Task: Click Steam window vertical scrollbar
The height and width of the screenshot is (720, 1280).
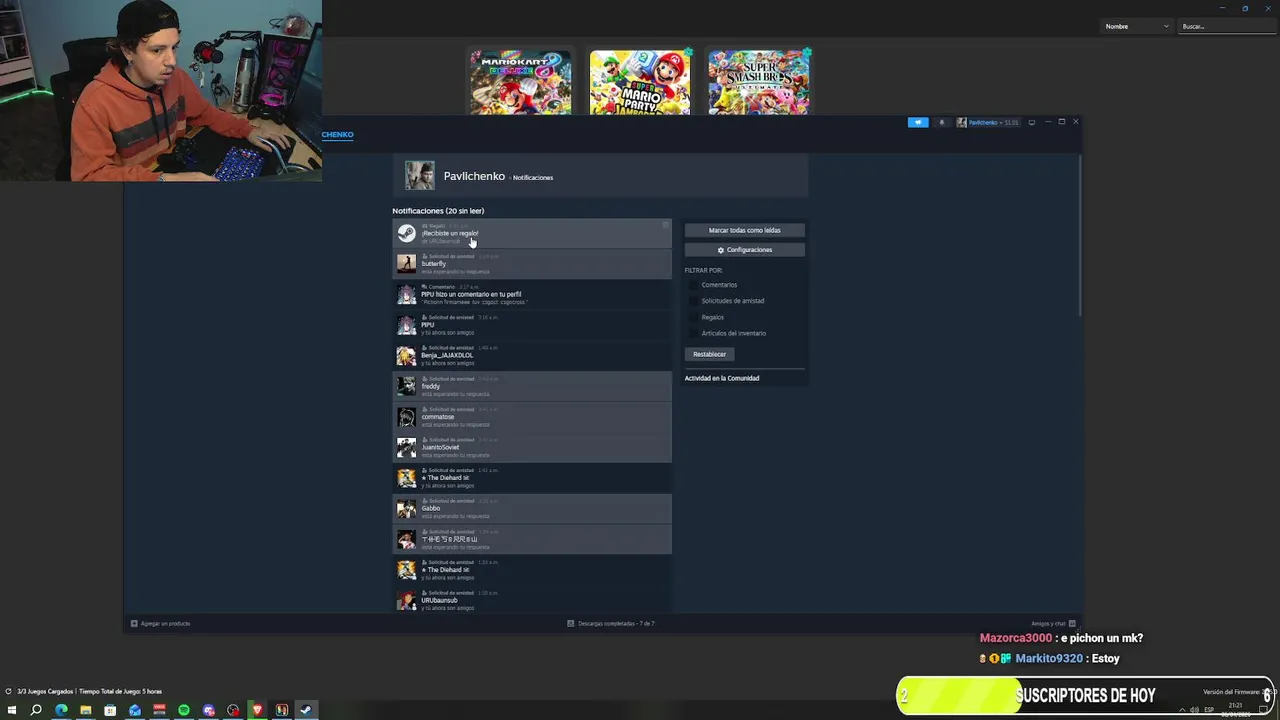Action: click(x=1080, y=235)
